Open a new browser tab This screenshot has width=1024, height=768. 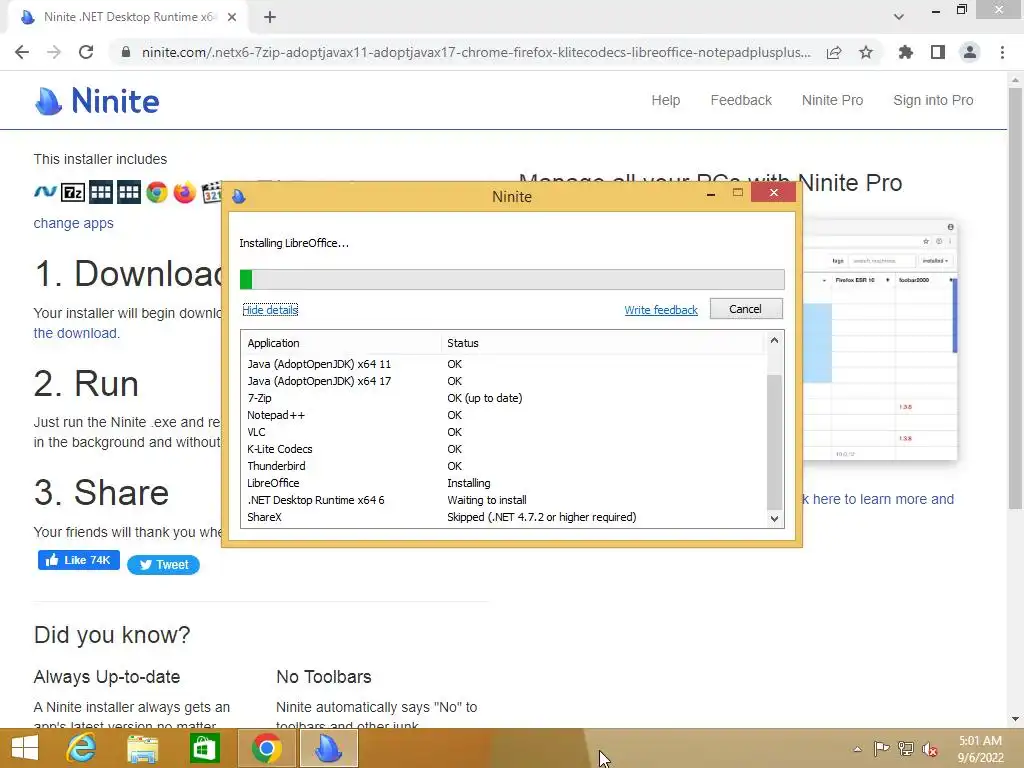(x=270, y=17)
